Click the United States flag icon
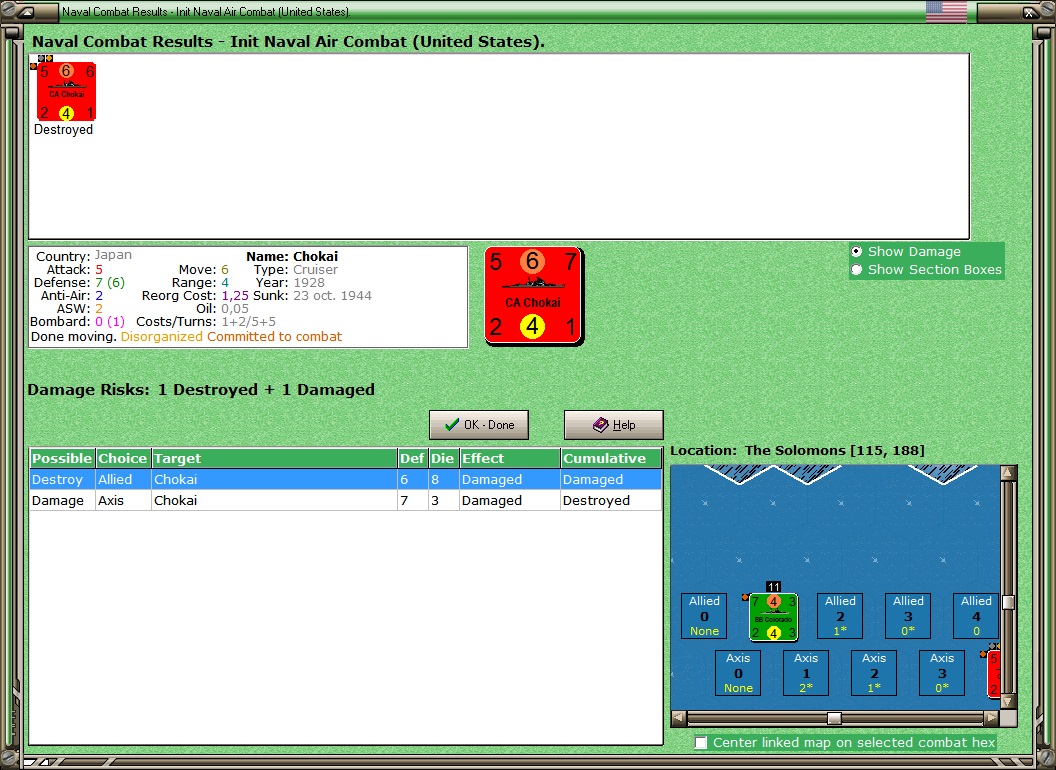The width and height of the screenshot is (1056, 770). point(946,11)
